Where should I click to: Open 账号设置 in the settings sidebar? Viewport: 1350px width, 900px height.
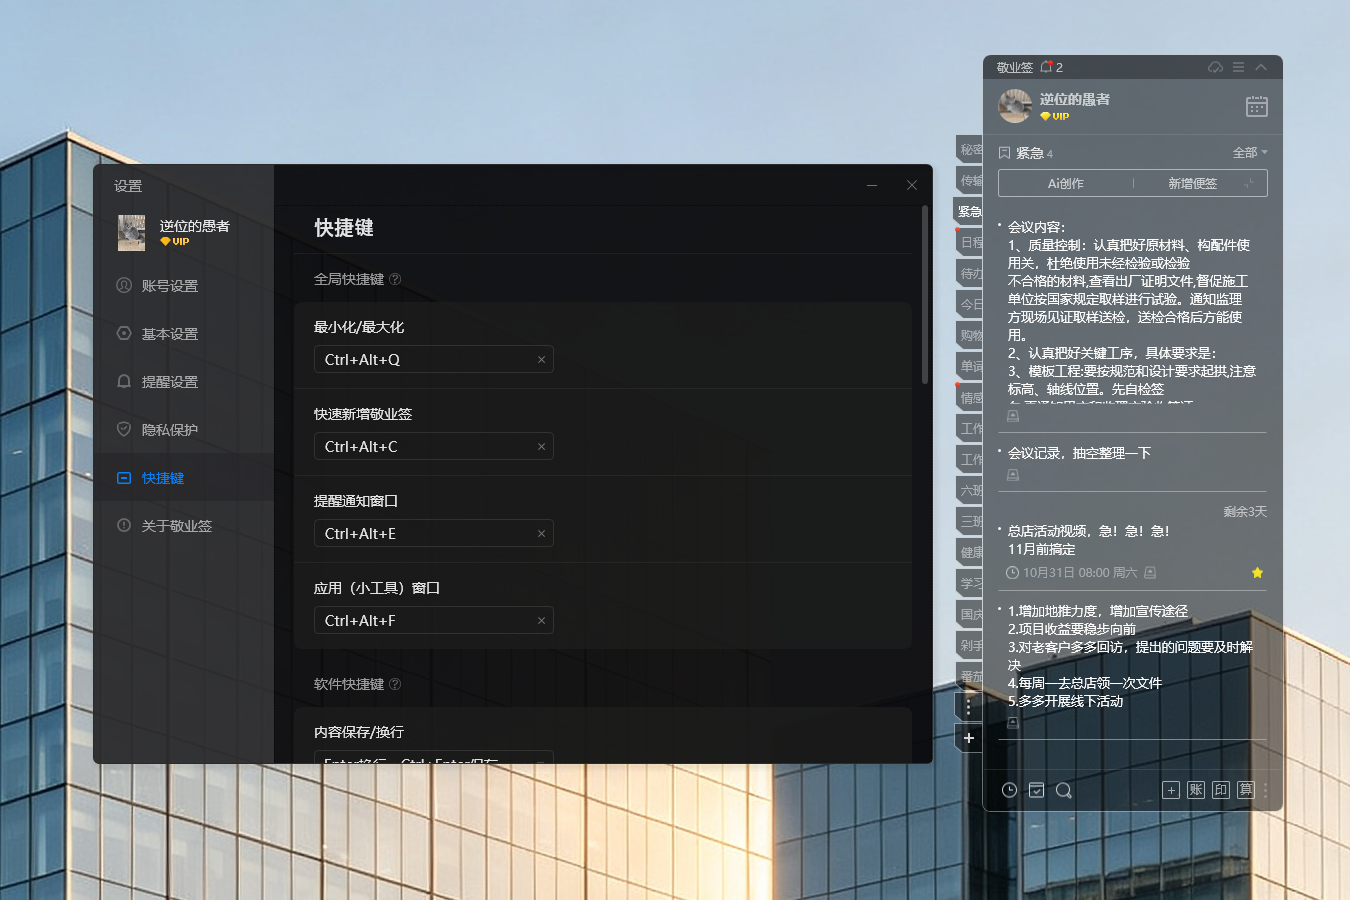pos(184,286)
